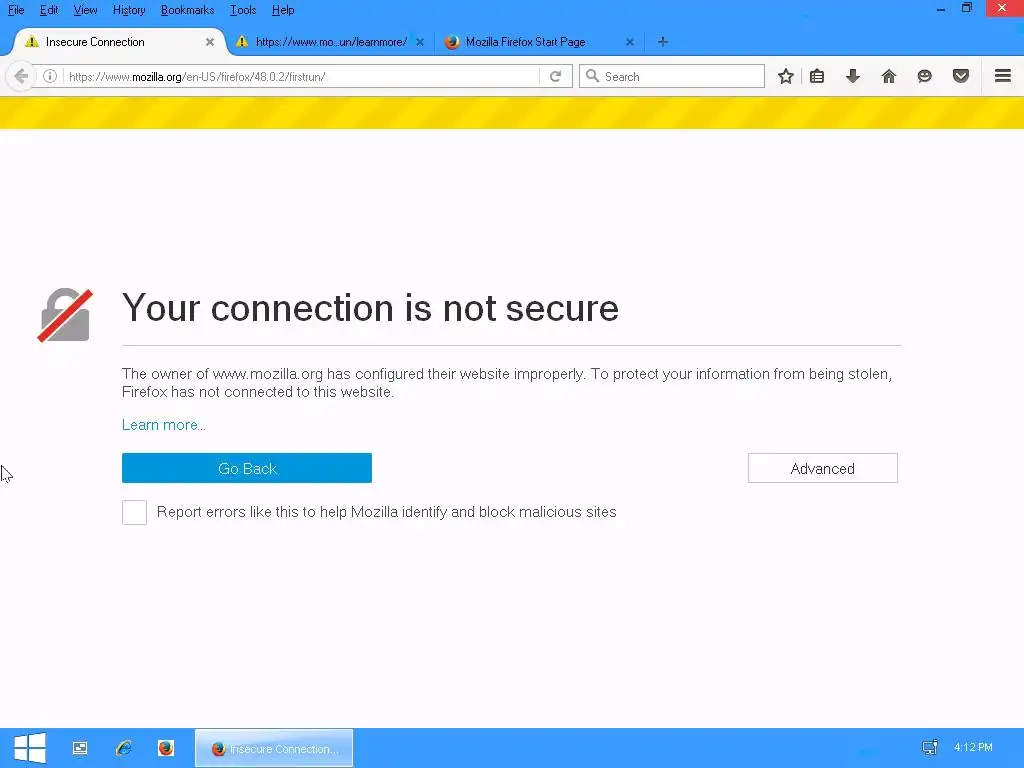Click the network tray icon
Screen dimensions: 1024x768
[930, 747]
